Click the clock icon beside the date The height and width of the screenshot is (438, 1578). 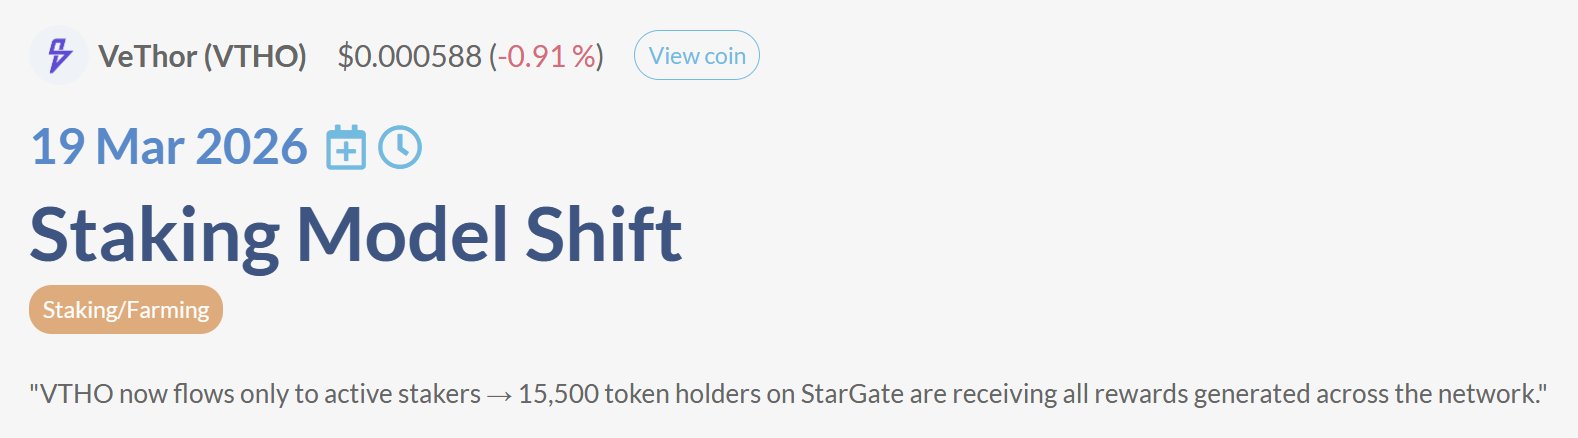pyautogui.click(x=400, y=147)
